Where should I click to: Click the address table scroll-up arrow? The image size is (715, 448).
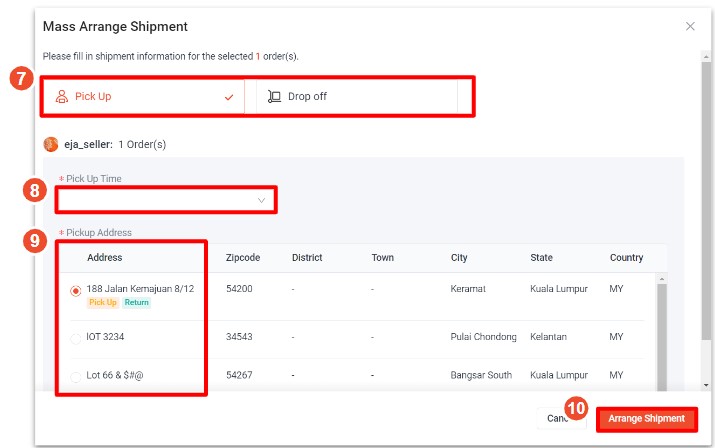click(662, 278)
